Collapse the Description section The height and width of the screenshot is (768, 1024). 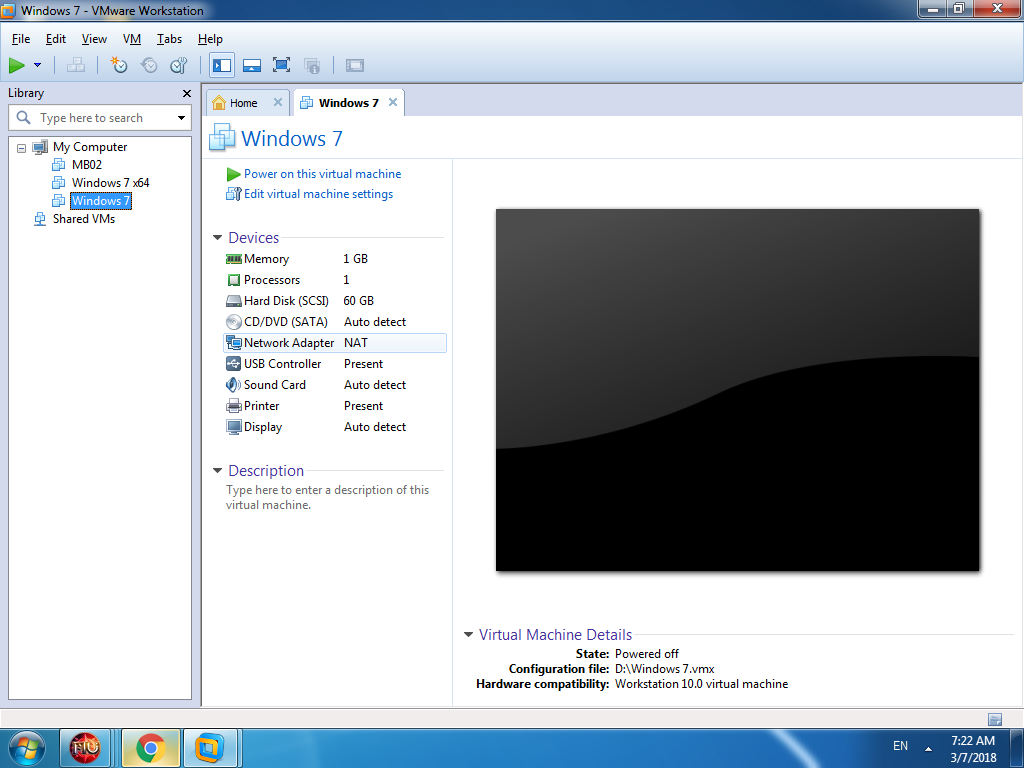[217, 471]
